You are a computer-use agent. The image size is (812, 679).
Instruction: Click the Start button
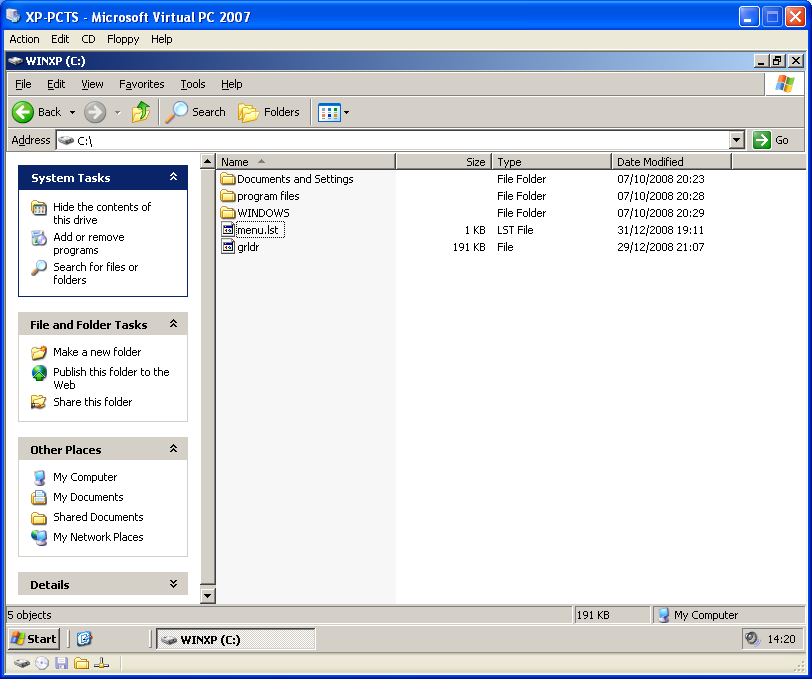(x=34, y=639)
